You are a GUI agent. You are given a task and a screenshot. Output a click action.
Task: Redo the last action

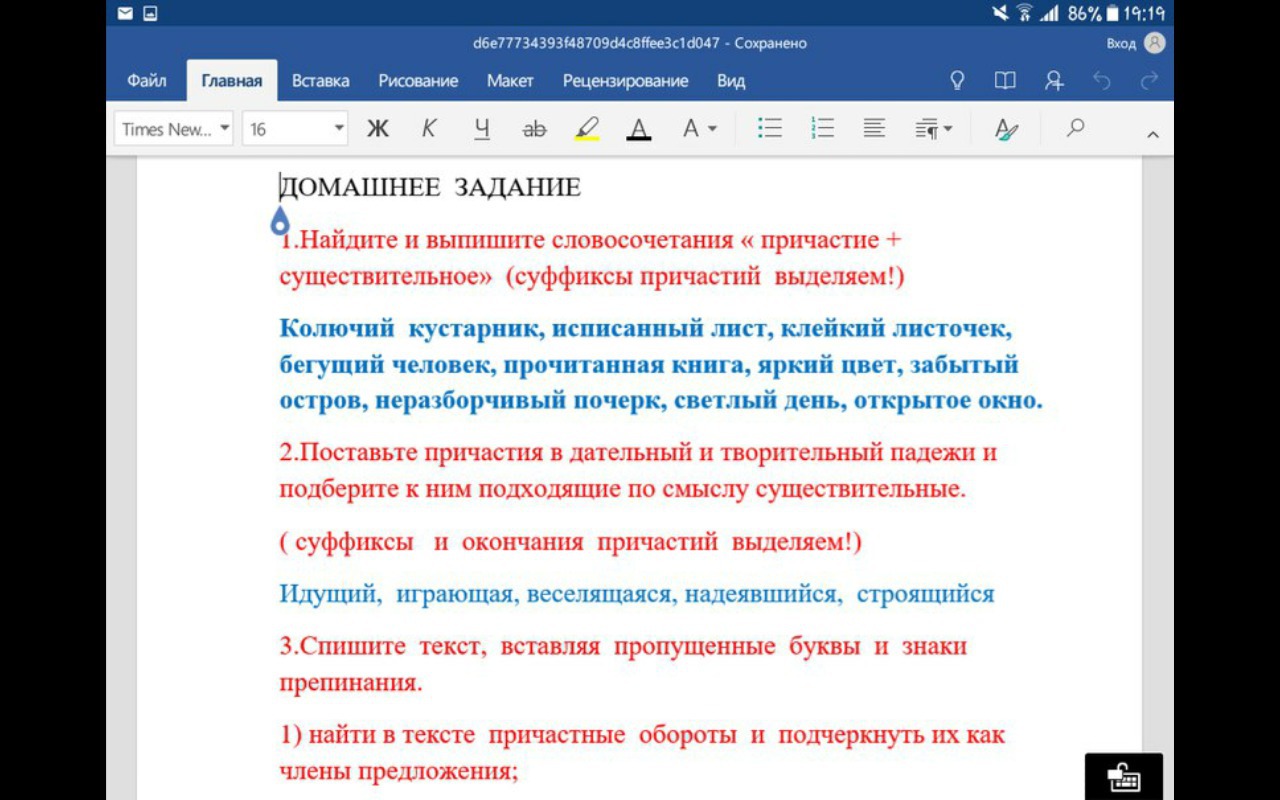coord(1150,80)
